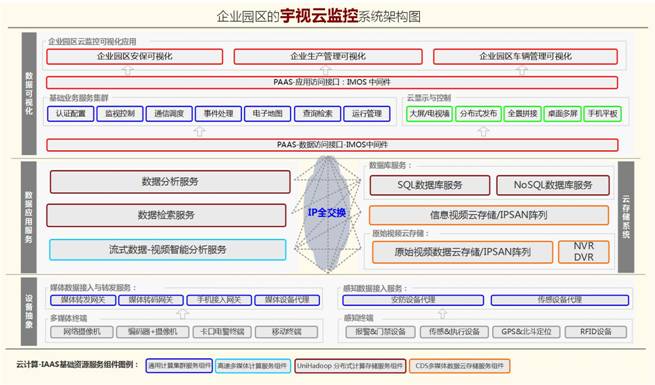Image resolution: width=655 pixels, height=385 pixels.
Task: Click the GPS&北斗定位 terminal box
Action: [x=526, y=332]
